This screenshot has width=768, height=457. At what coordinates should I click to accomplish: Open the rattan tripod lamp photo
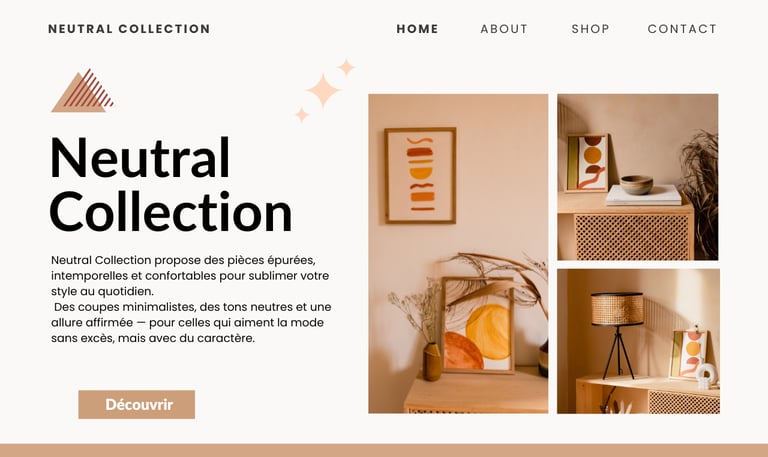[x=638, y=341]
